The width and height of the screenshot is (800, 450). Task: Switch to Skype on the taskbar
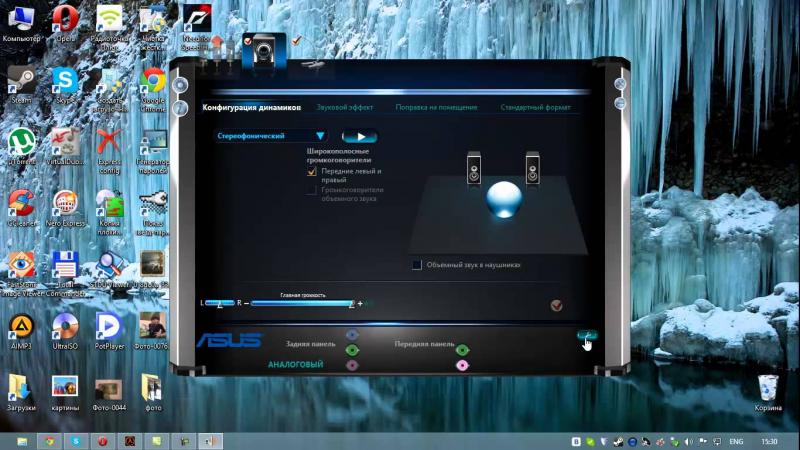coord(76,441)
